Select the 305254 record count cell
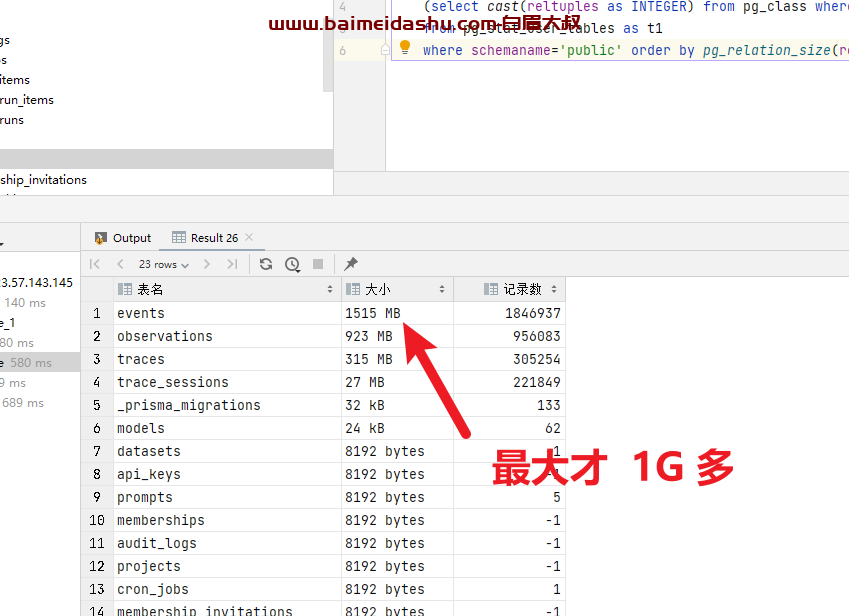The height and width of the screenshot is (616, 849). click(x=510, y=359)
